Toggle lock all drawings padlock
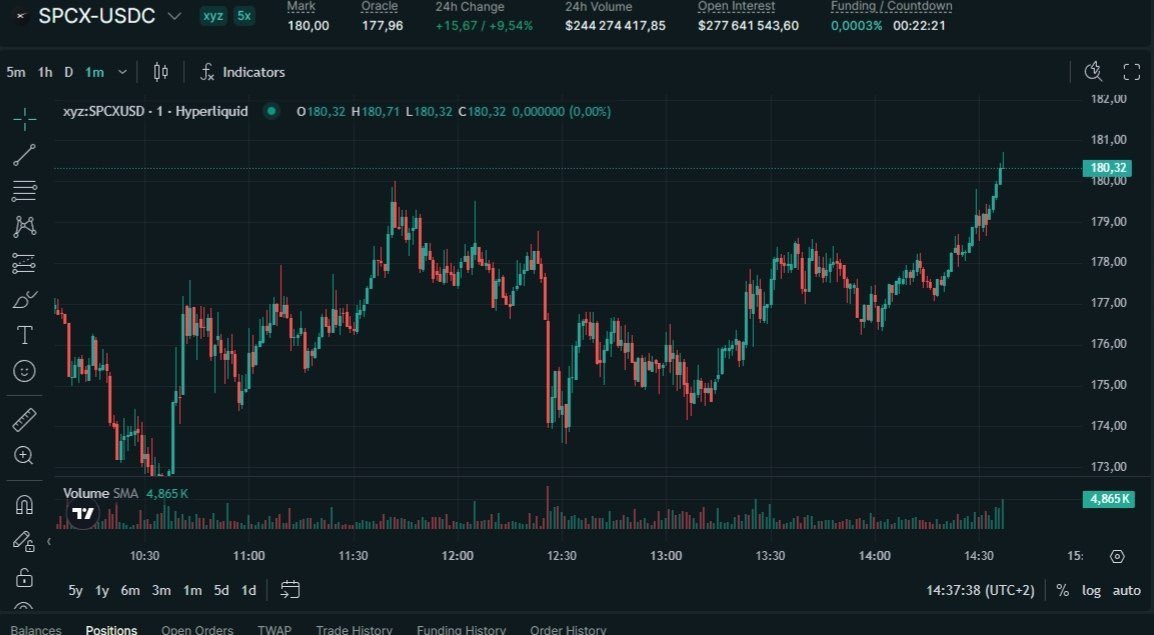The image size is (1154, 635). 24,577
